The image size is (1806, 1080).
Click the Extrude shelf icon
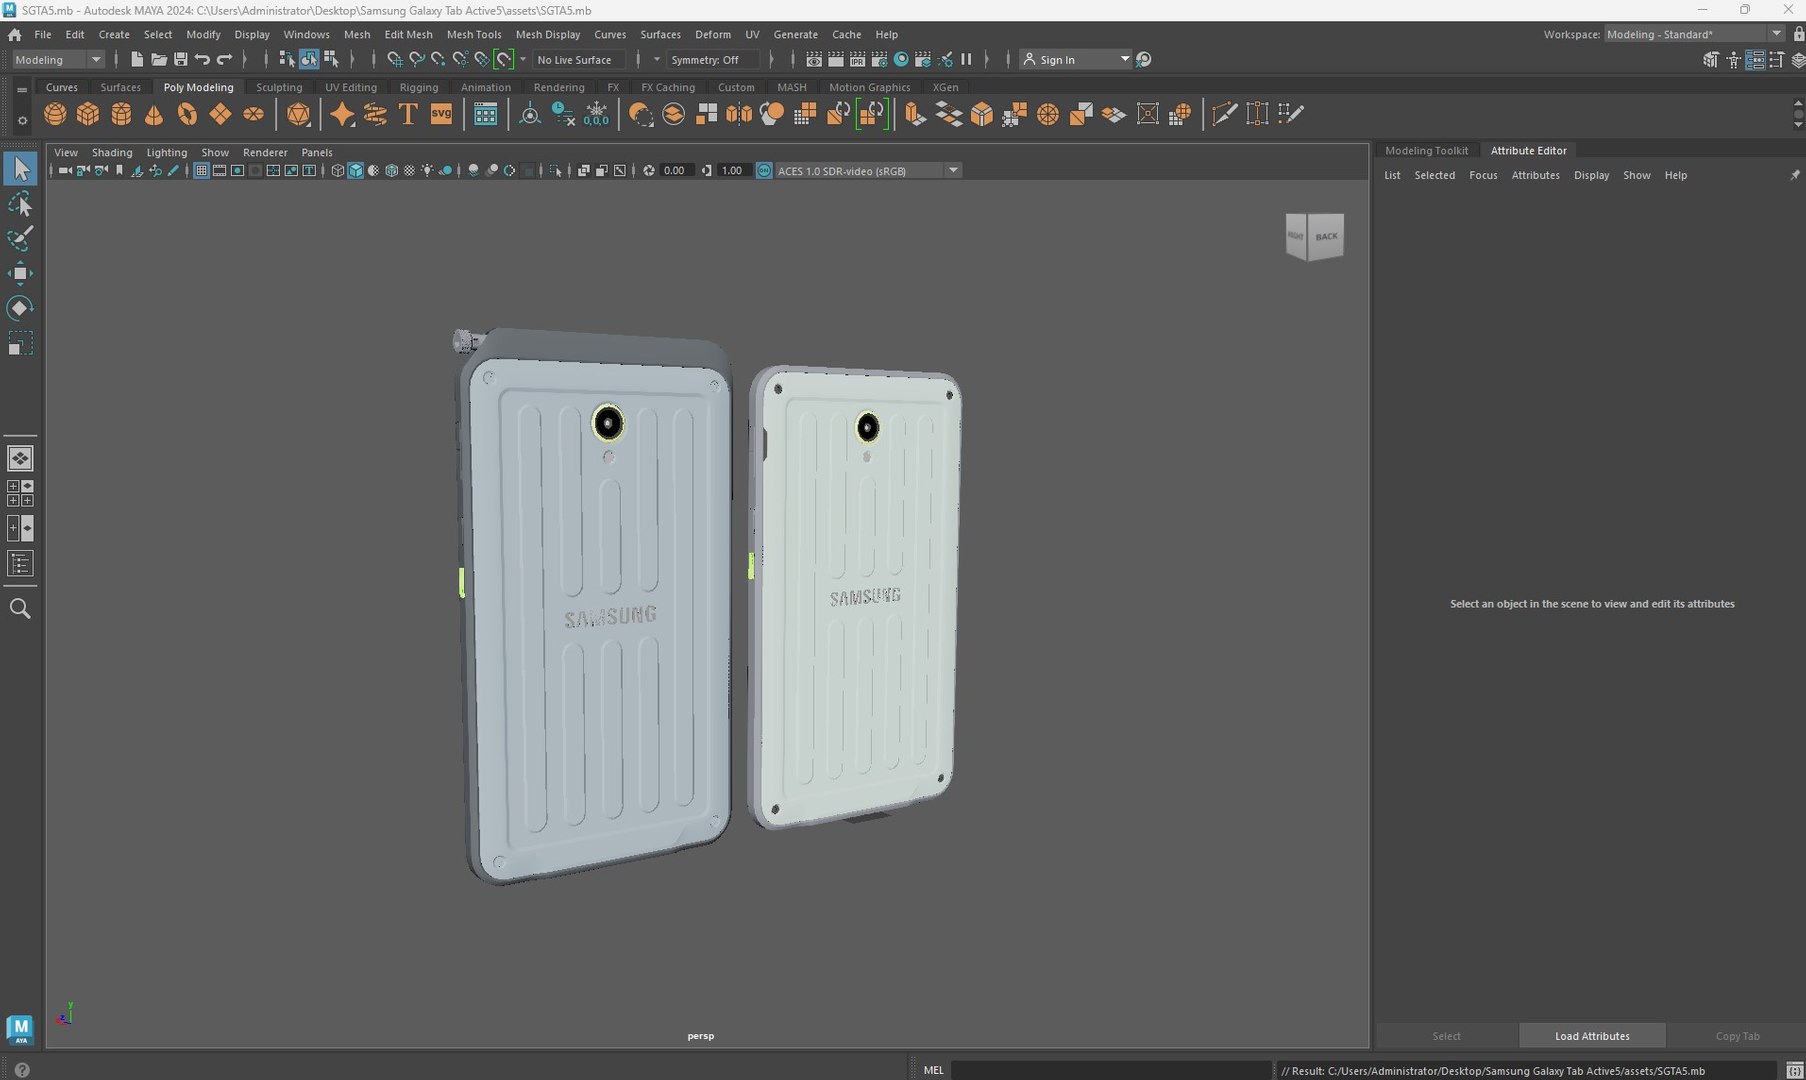click(915, 114)
